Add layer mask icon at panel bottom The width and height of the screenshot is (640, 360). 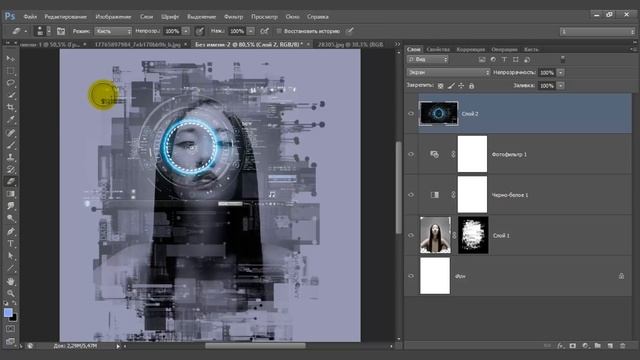[573, 346]
